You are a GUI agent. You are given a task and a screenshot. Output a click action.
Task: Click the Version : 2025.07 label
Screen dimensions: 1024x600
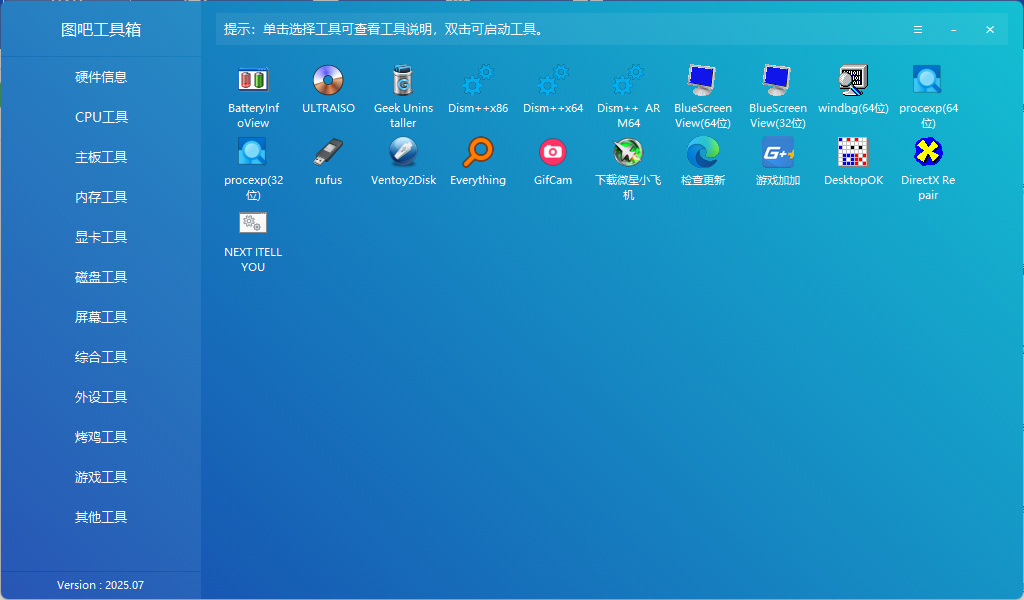coord(101,585)
